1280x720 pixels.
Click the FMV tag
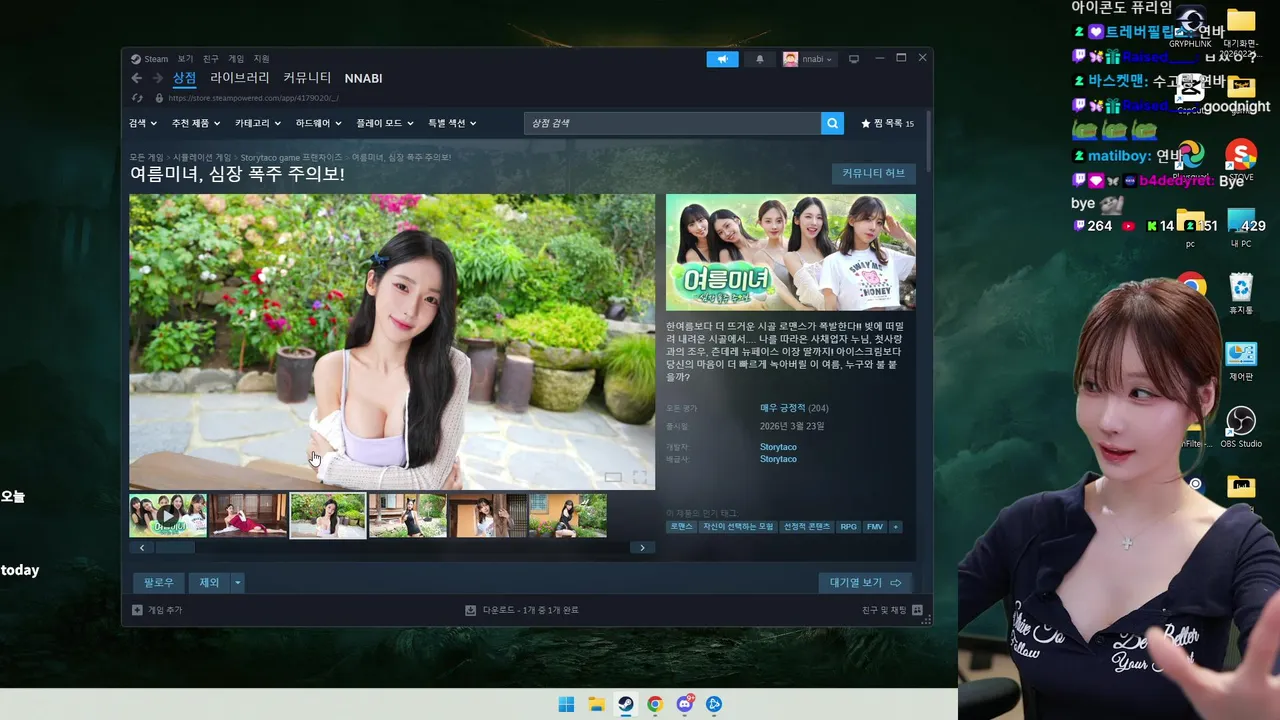pyautogui.click(x=874, y=526)
